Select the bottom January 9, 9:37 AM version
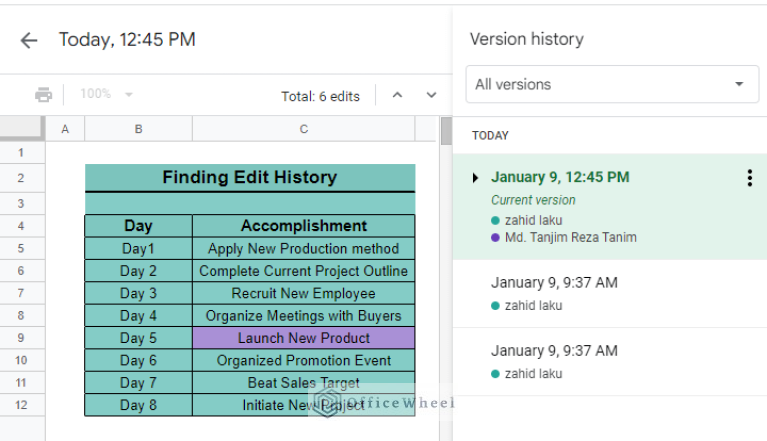The image size is (767, 441). tap(554, 351)
